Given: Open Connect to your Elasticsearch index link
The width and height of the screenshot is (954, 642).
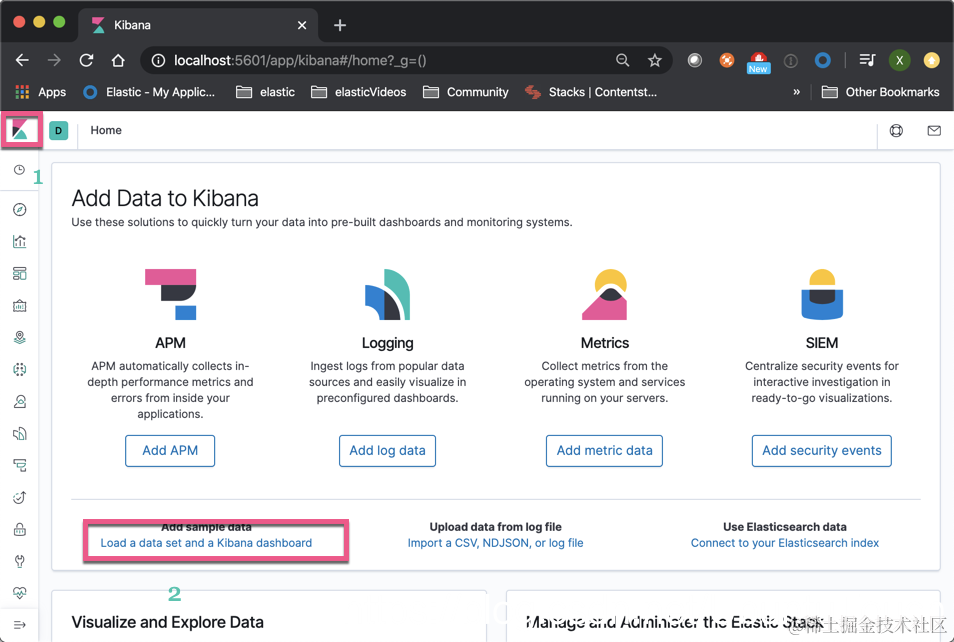Looking at the screenshot, I should (x=784, y=543).
